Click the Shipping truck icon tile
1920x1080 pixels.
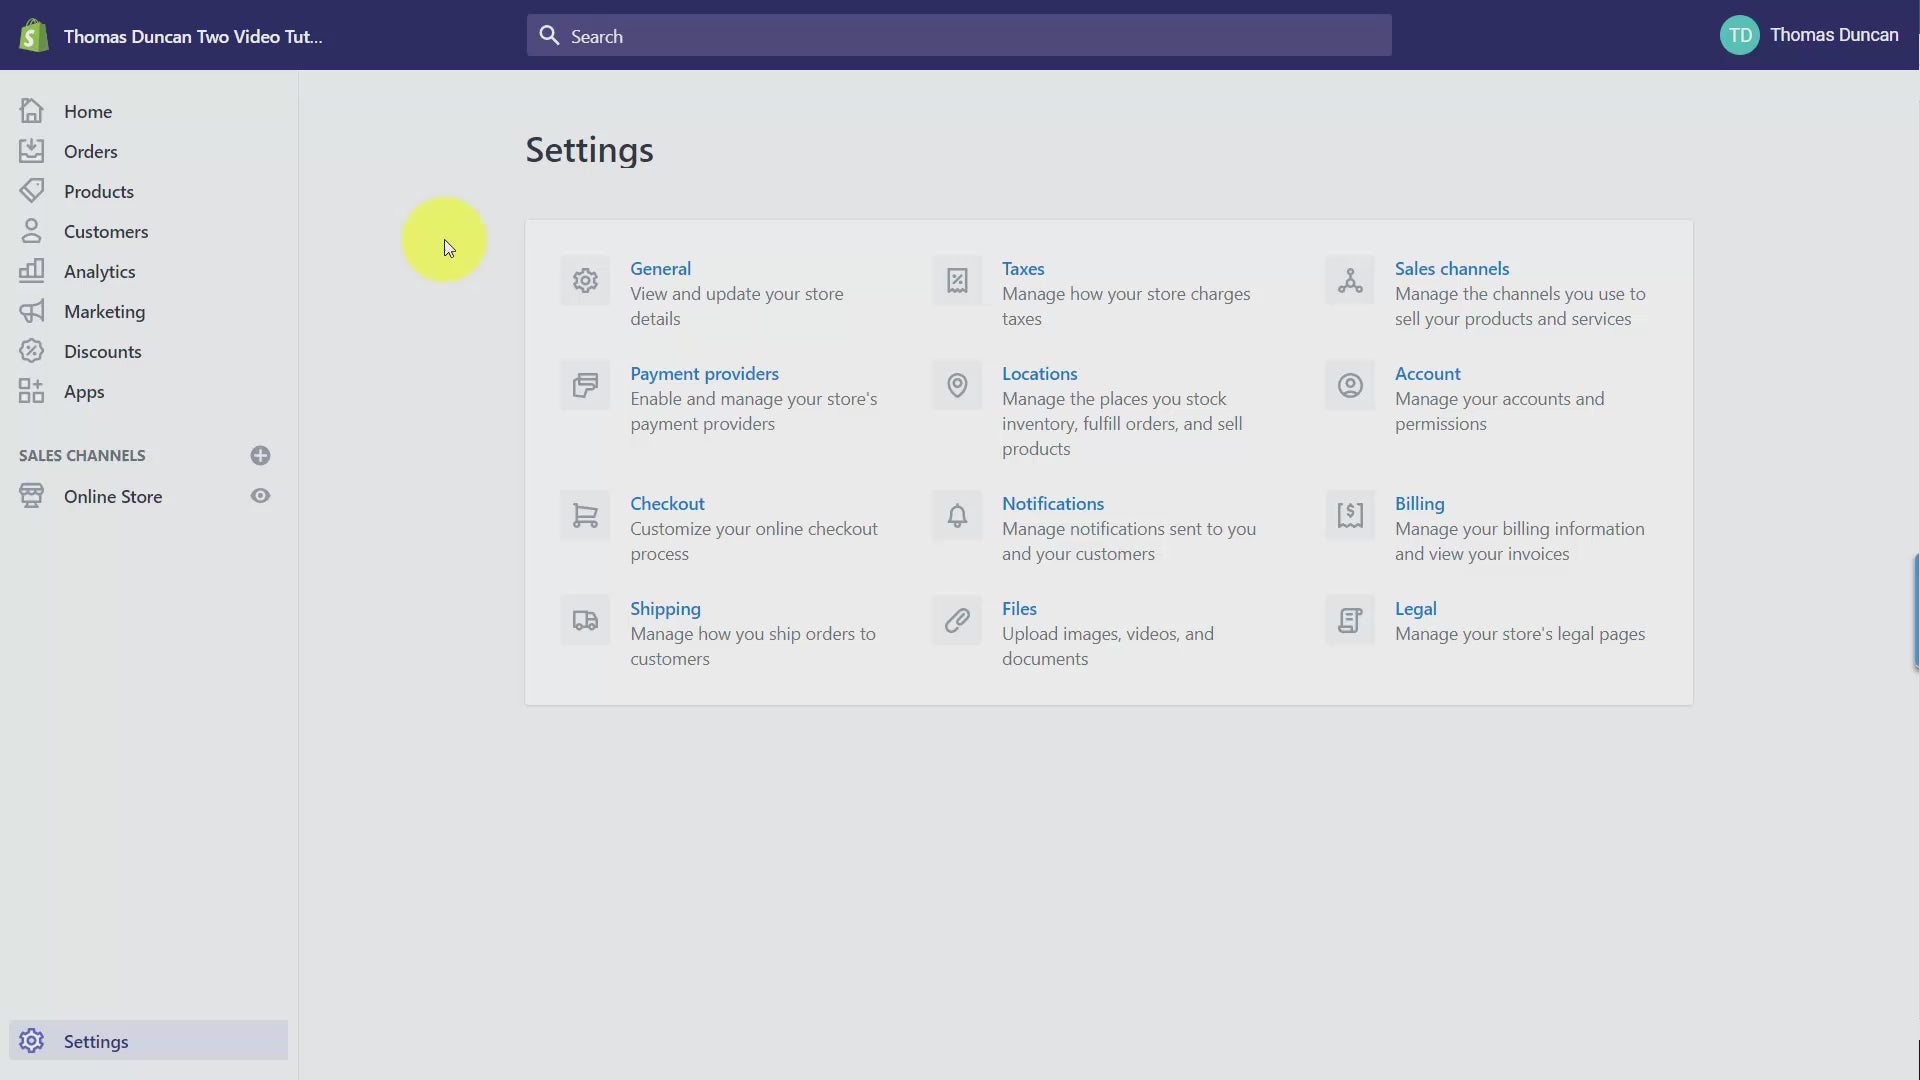coord(585,621)
